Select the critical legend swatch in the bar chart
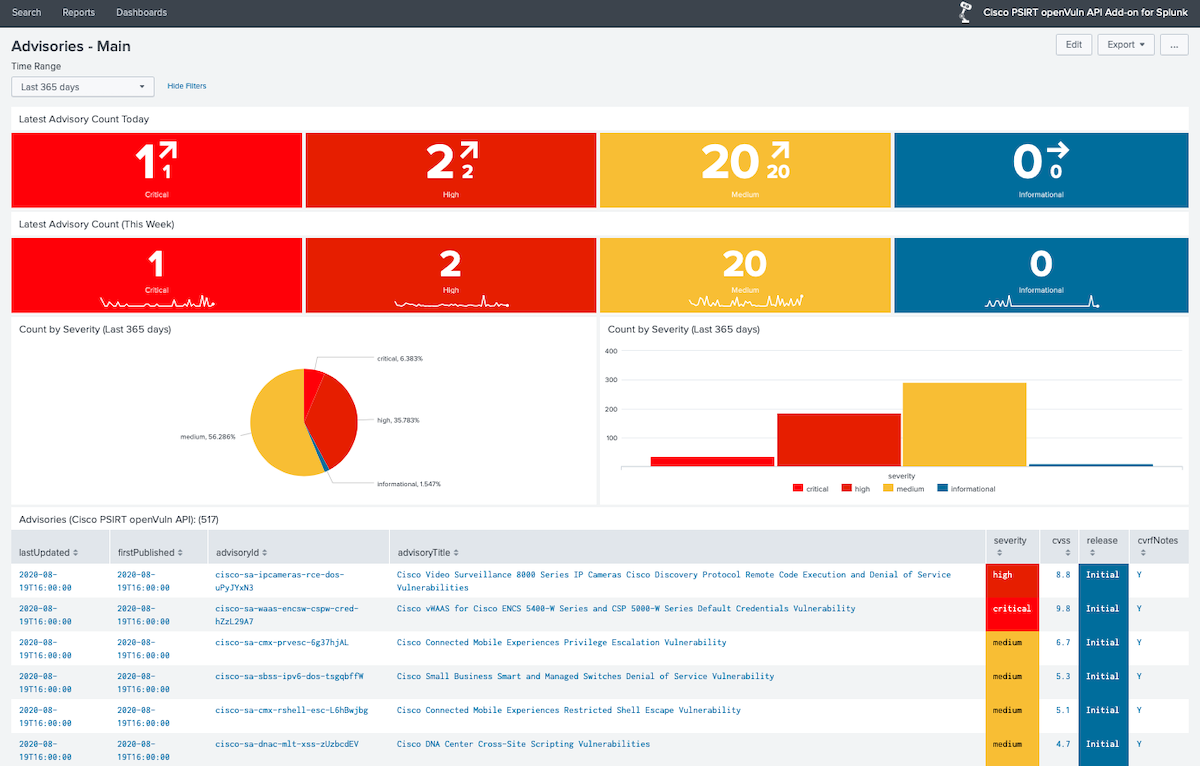 798,489
